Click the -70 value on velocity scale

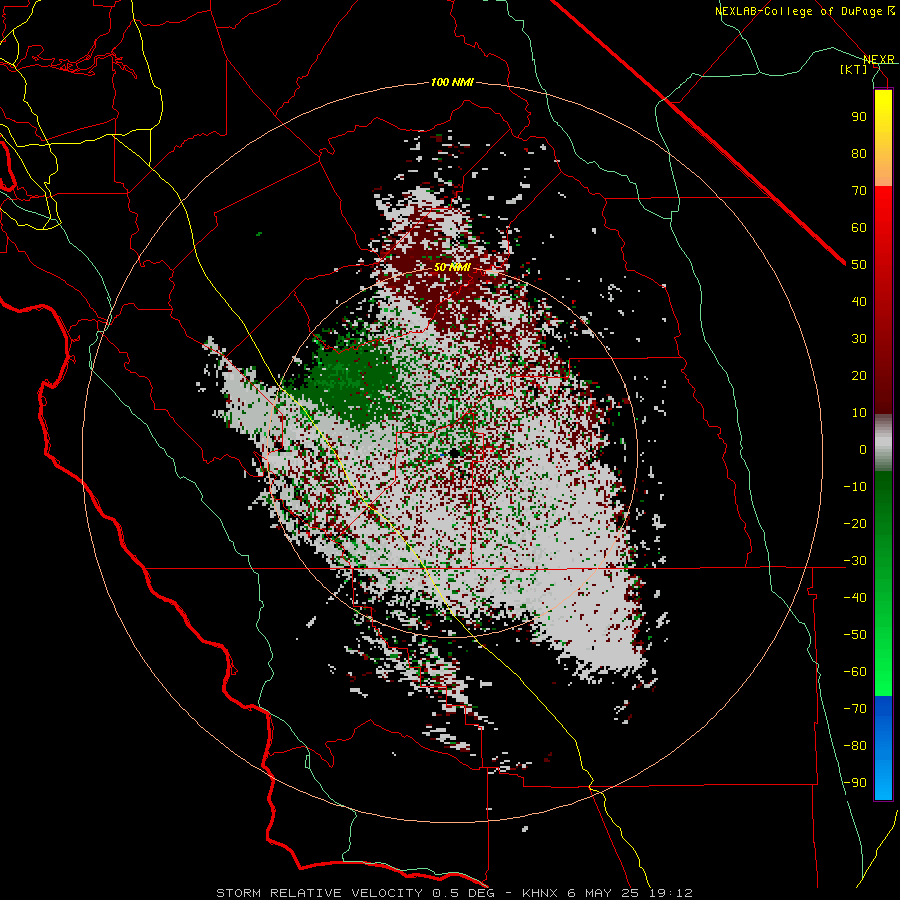(x=855, y=709)
